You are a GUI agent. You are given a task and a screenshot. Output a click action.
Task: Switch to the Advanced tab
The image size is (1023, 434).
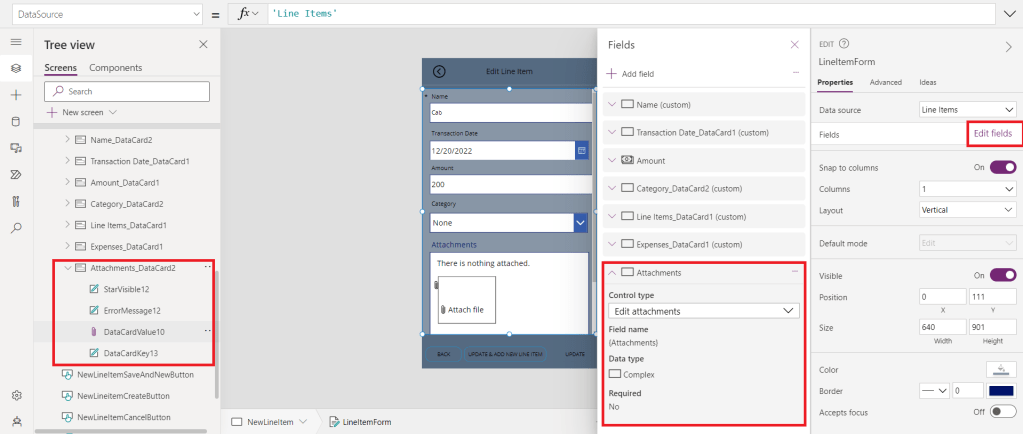885,82
